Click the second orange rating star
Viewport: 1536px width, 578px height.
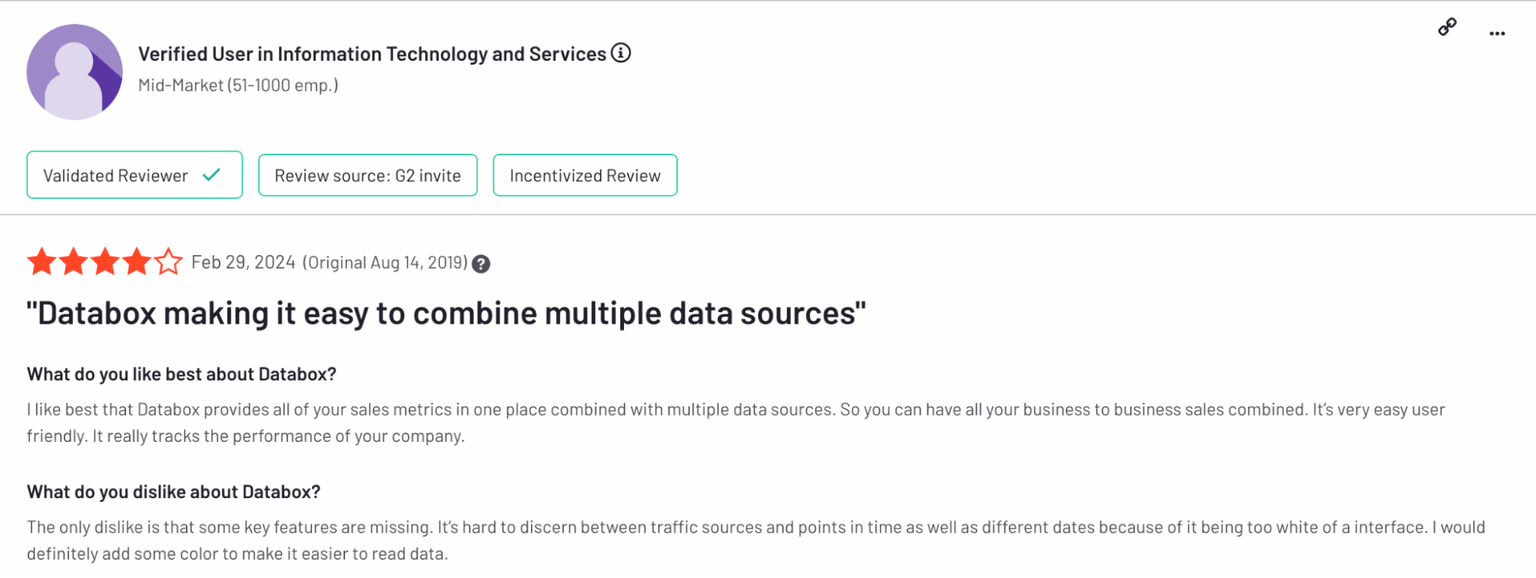tap(73, 263)
